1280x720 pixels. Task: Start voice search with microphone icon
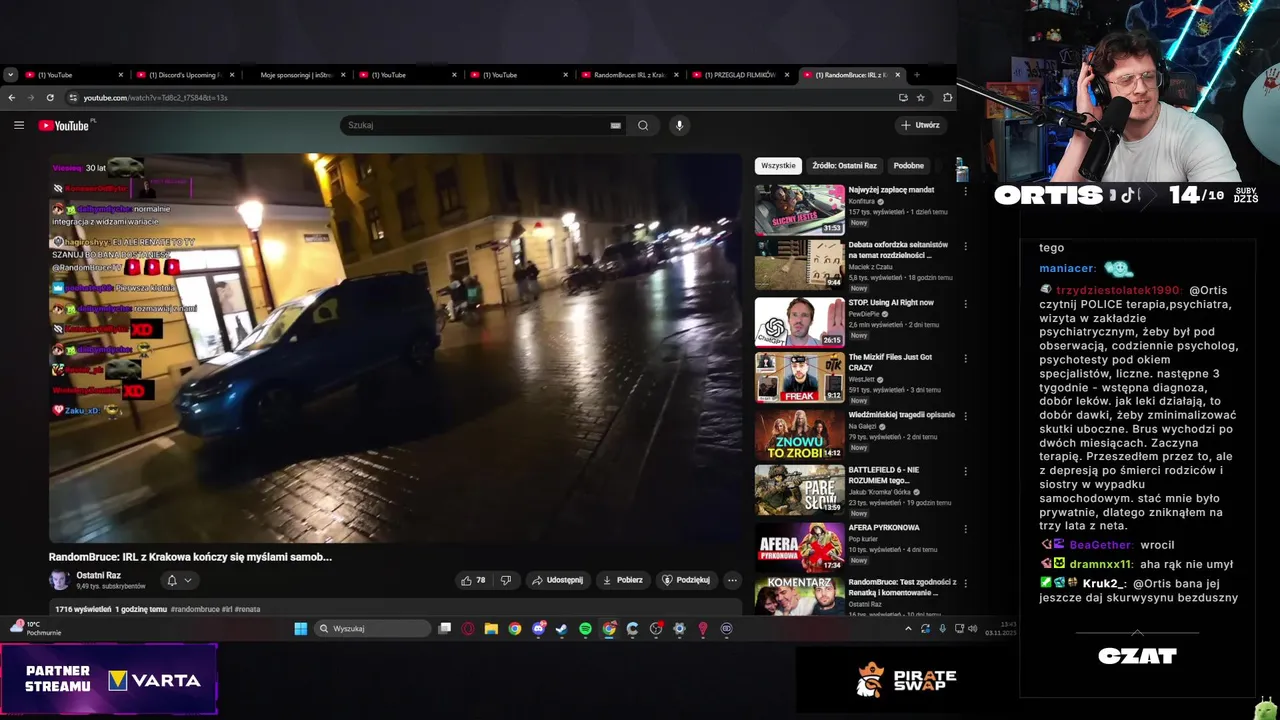[679, 125]
